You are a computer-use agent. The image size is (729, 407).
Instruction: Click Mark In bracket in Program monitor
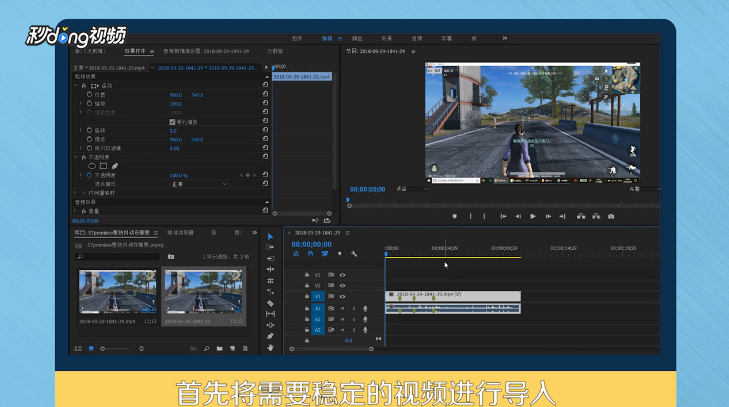click(471, 216)
